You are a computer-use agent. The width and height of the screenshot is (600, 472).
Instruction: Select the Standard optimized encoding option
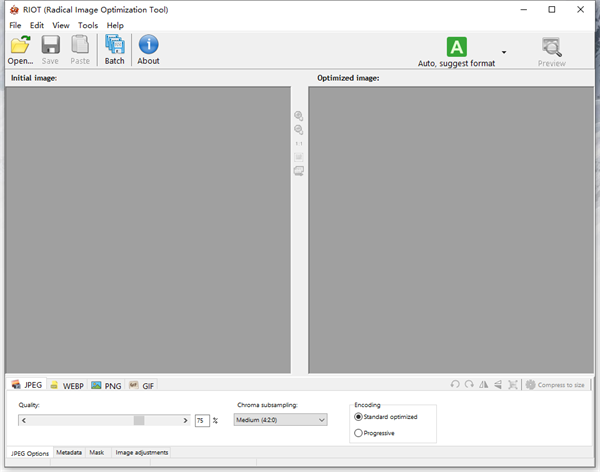[386, 416]
